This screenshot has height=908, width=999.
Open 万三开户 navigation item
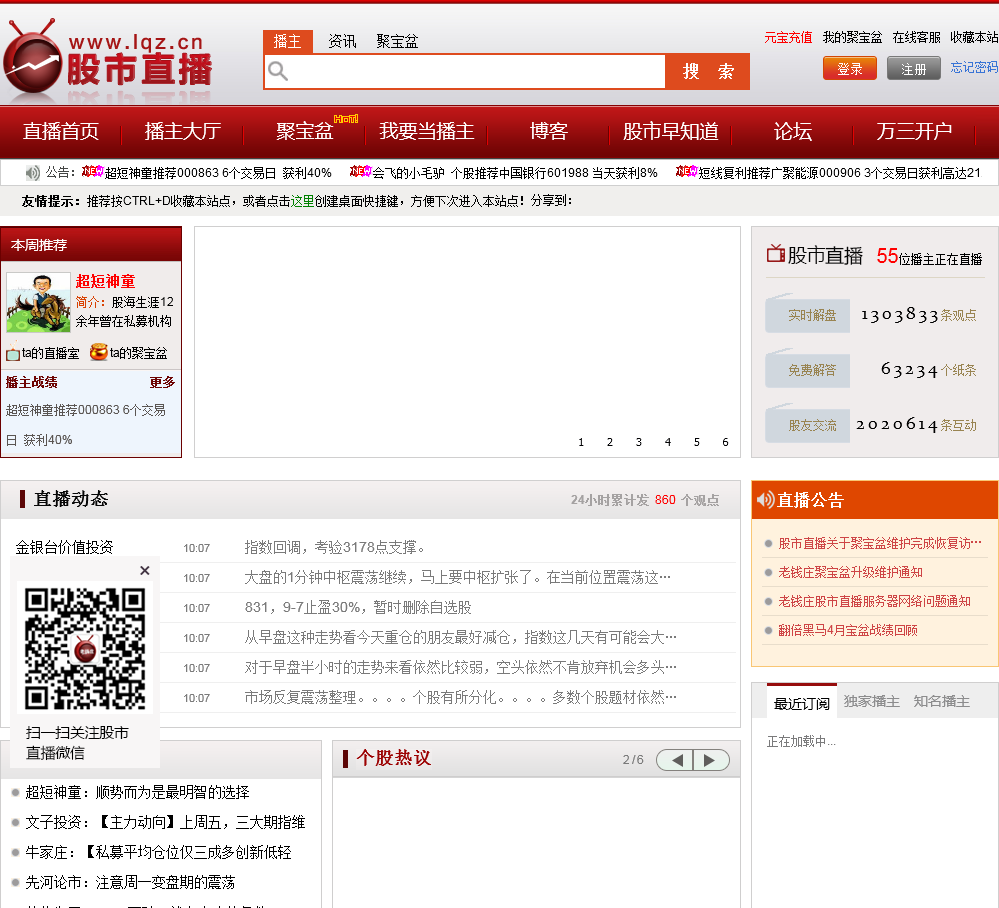tap(914, 131)
